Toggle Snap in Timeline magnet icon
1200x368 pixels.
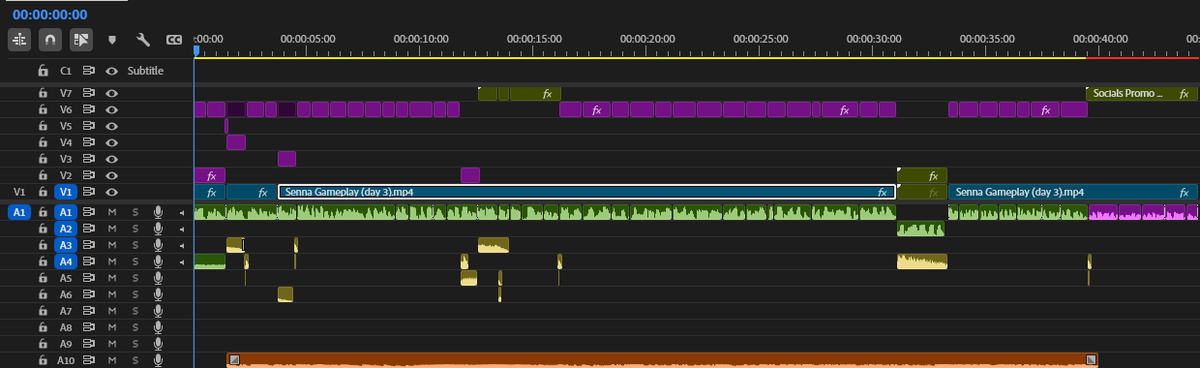pyautogui.click(x=49, y=40)
